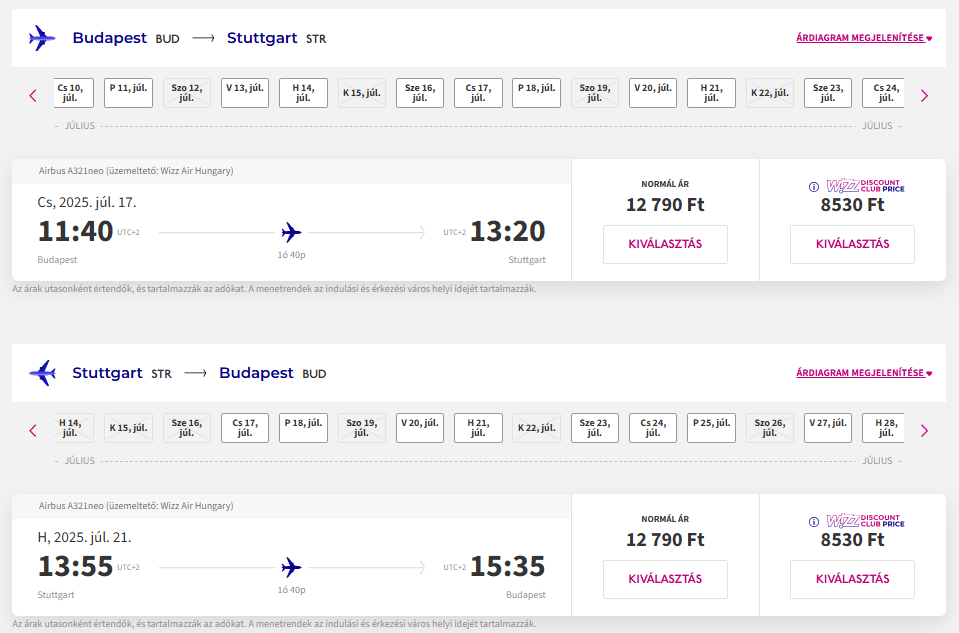This screenshot has height=633, width=959.
Task: Click previous dates arrow for outbound flight
Action: pyautogui.click(x=33, y=95)
